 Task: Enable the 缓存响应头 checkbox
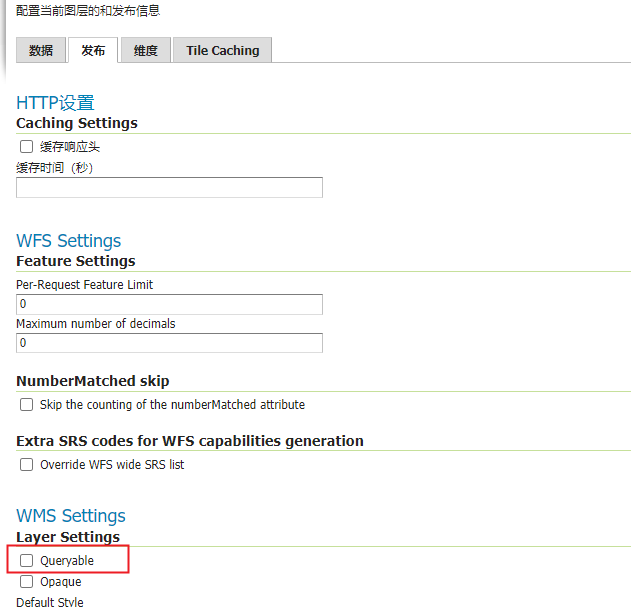(x=27, y=147)
